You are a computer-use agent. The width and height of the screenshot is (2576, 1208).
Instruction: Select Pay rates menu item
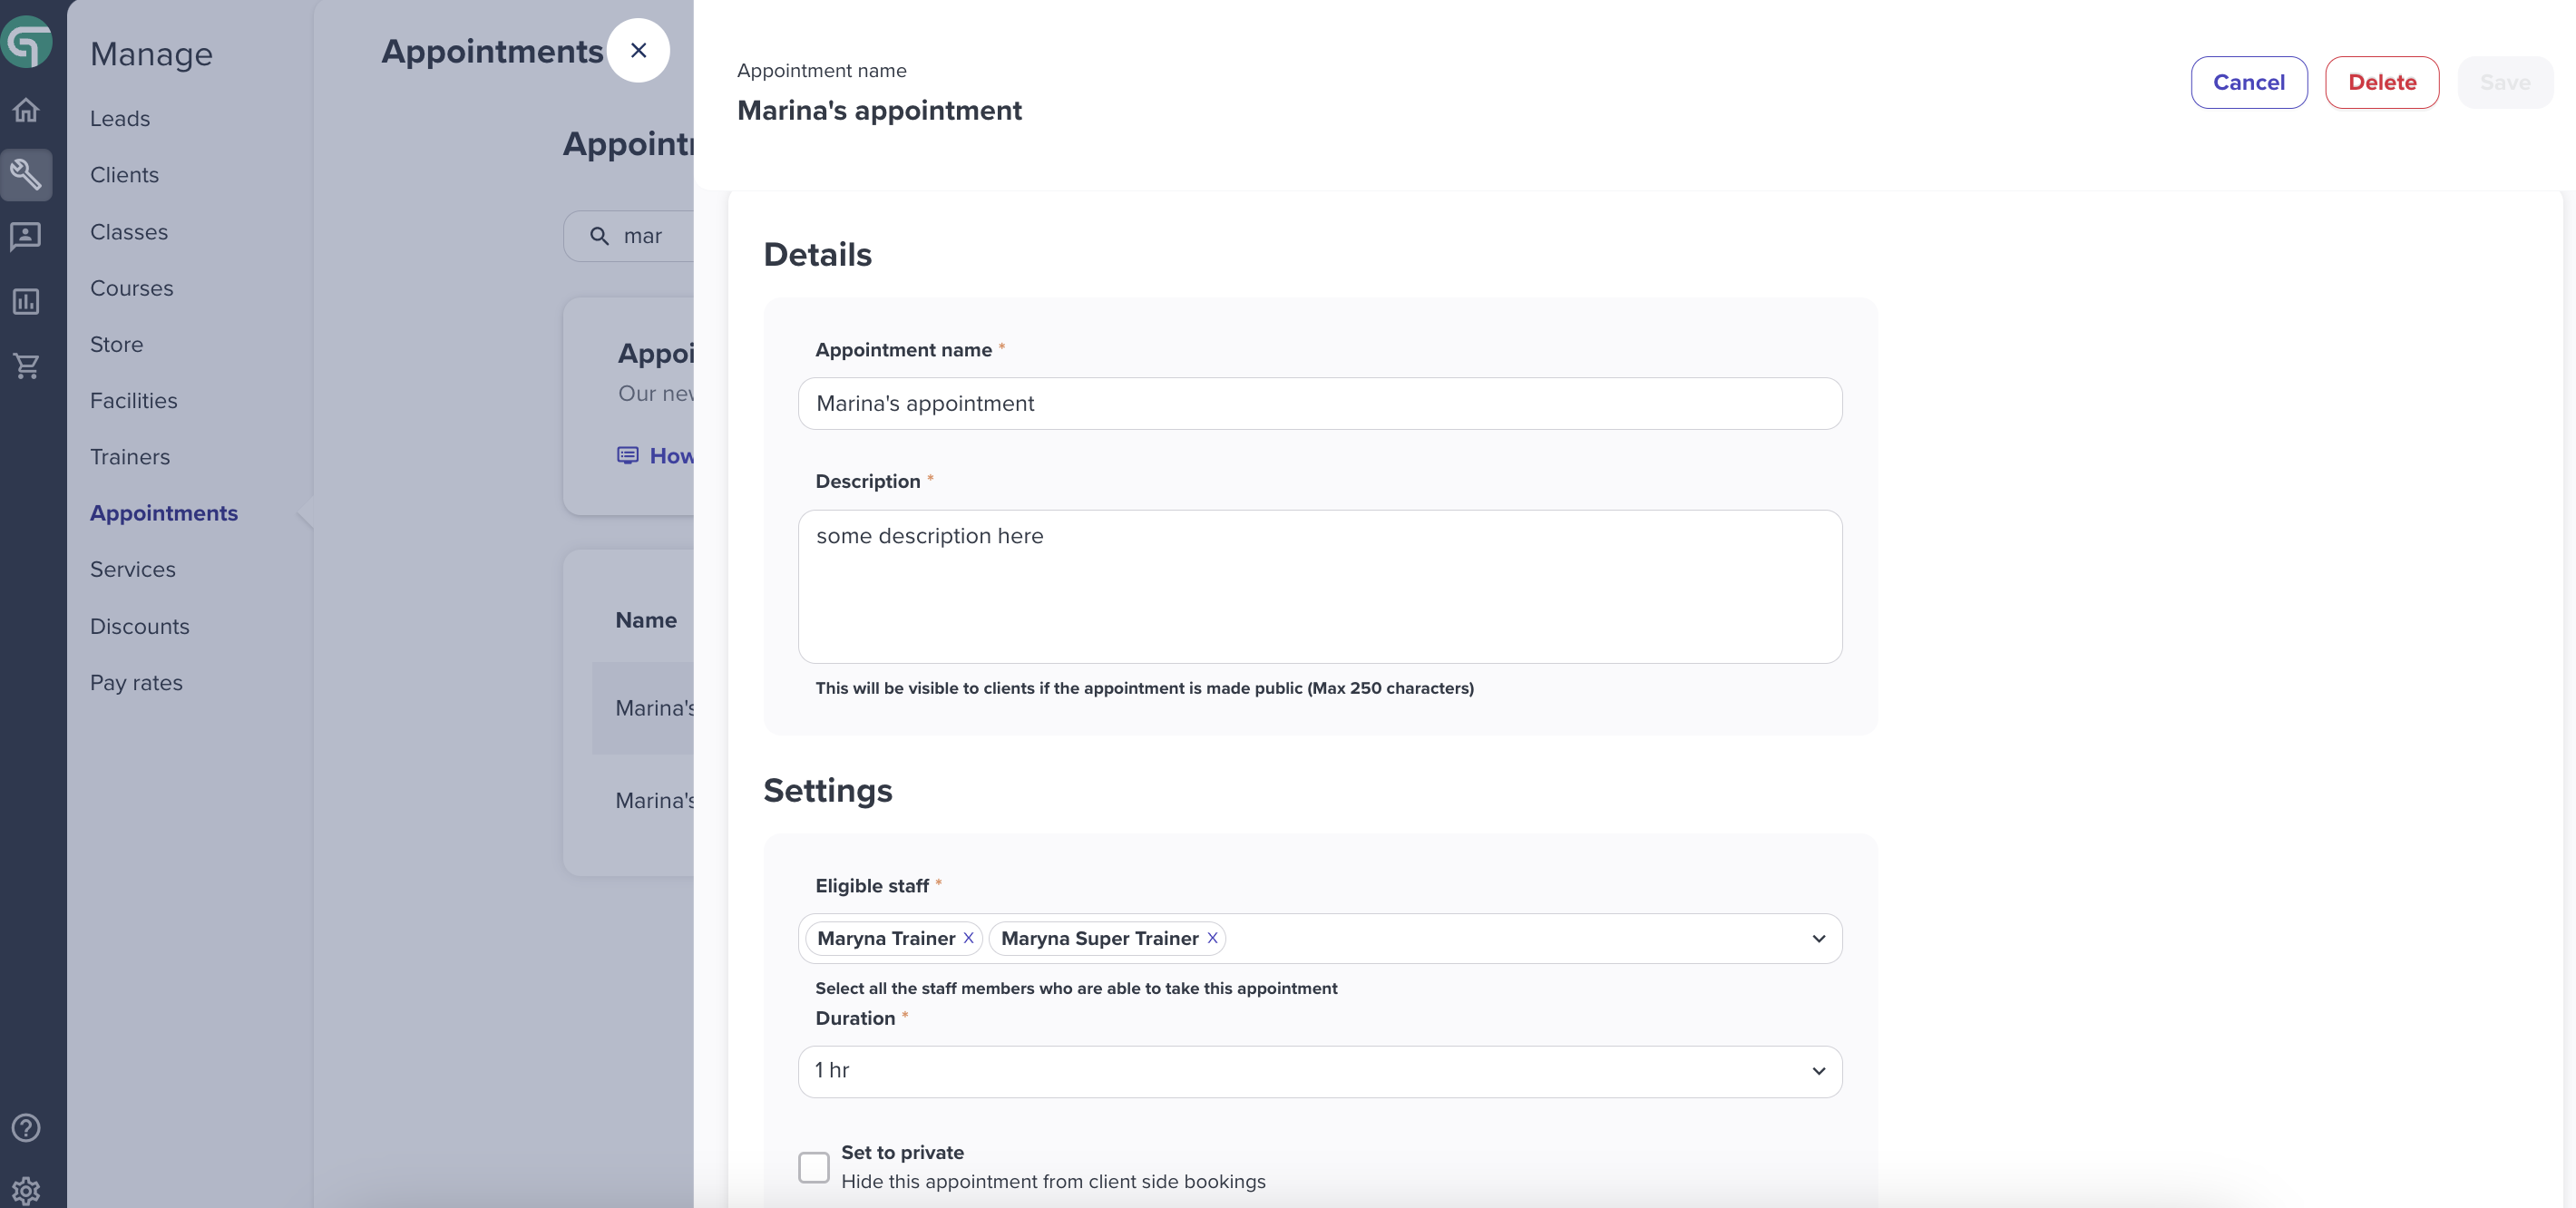[136, 683]
